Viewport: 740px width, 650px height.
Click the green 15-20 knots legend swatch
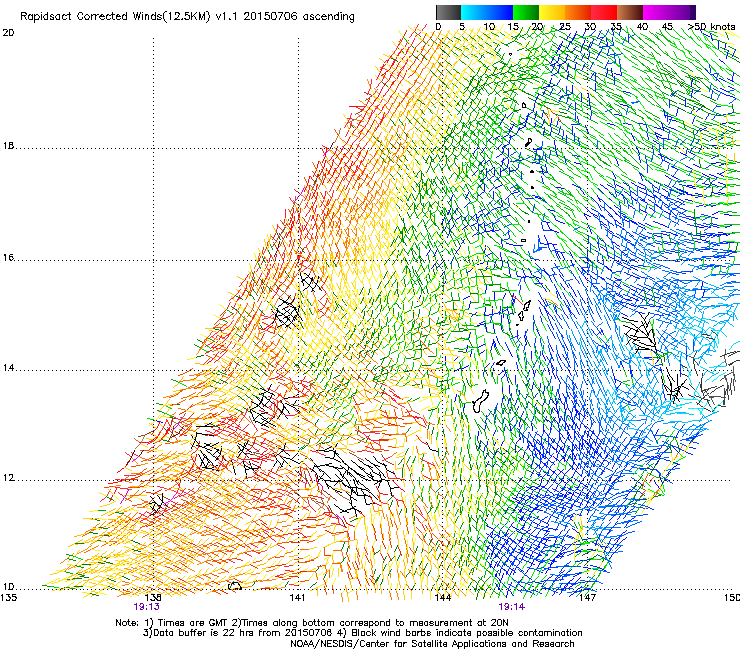525,12
